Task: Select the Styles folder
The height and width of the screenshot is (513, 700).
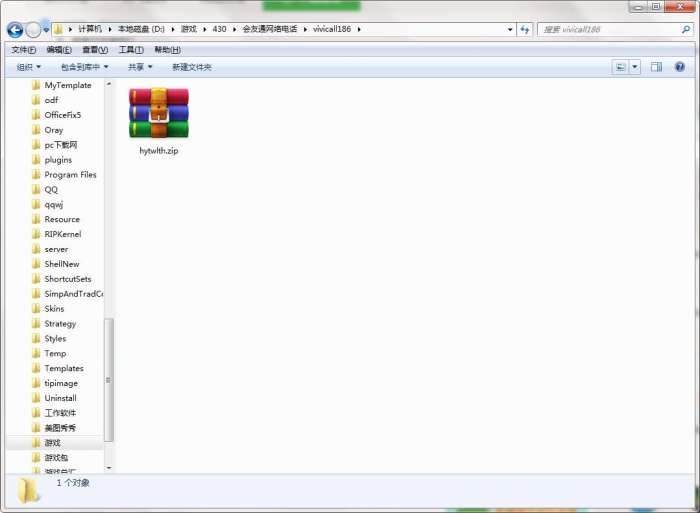Action: 55,338
